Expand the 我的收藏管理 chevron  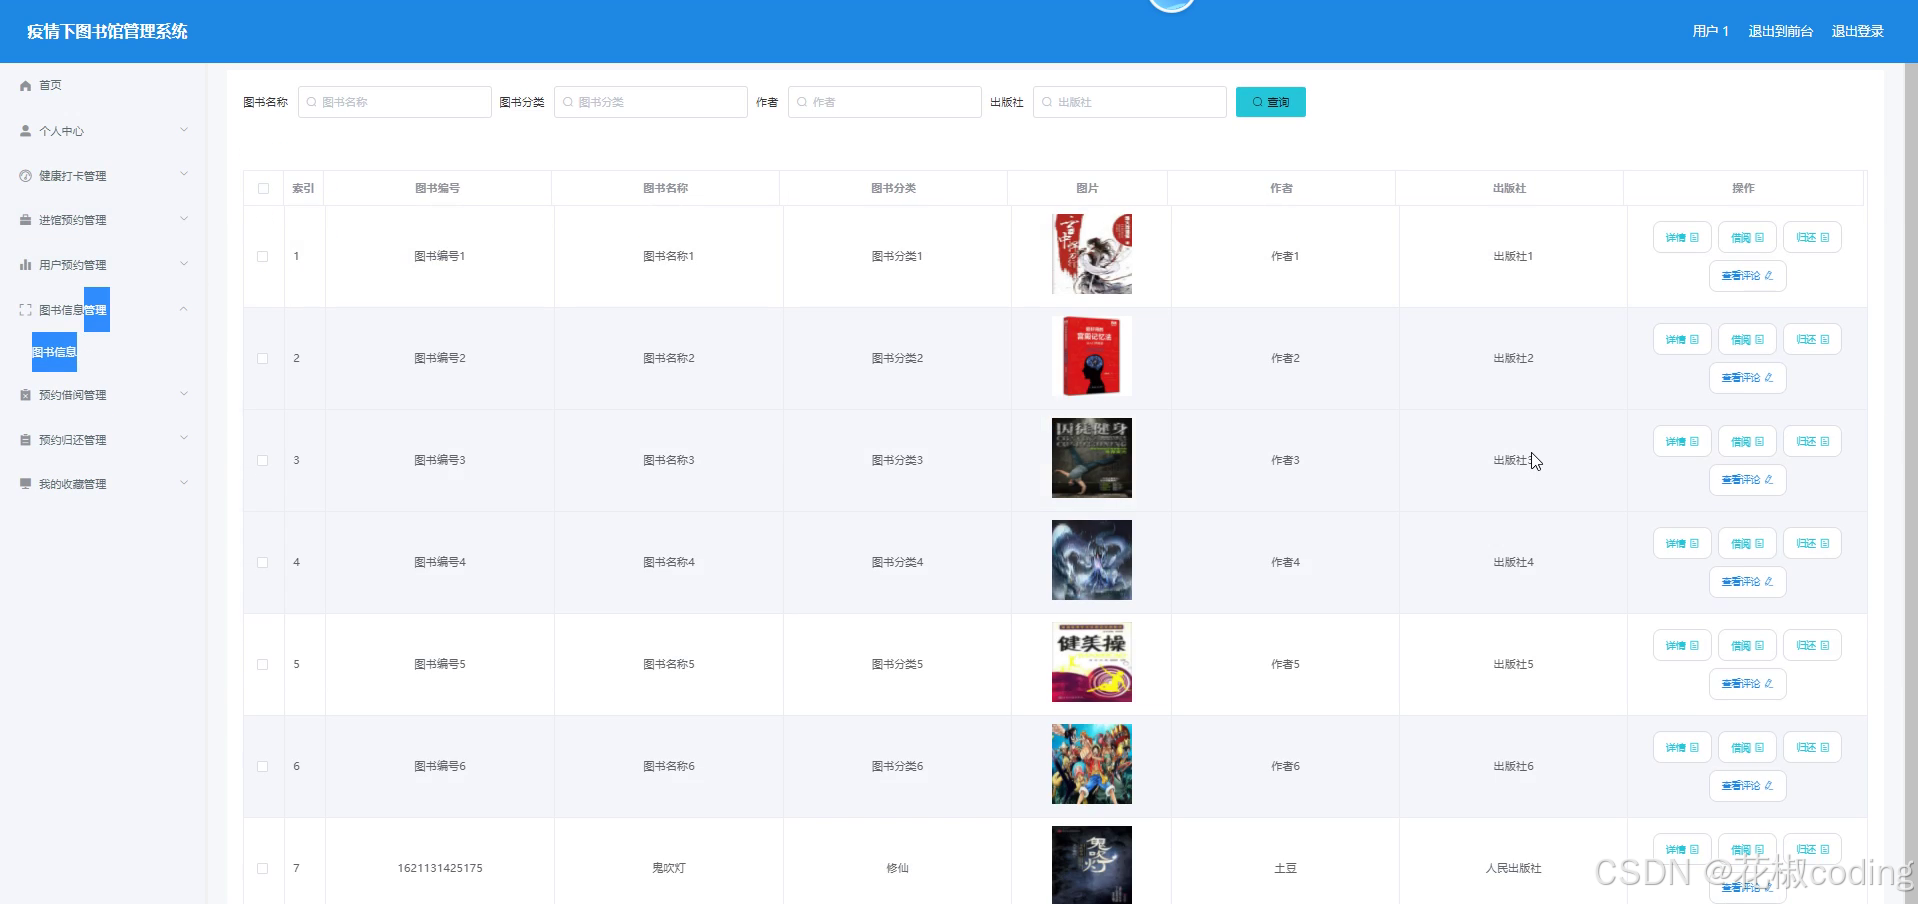point(184,483)
